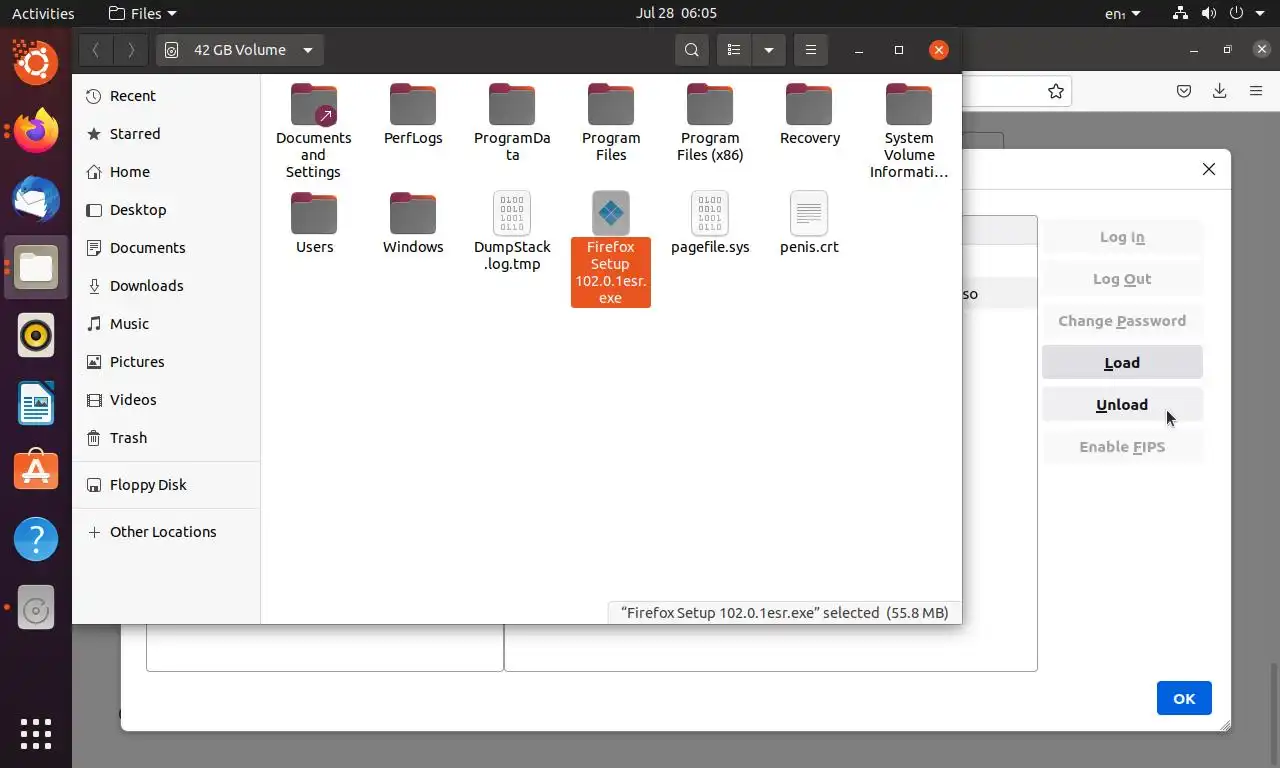Launch Thunderbird from the dock
This screenshot has width=1280, height=768.
point(36,198)
